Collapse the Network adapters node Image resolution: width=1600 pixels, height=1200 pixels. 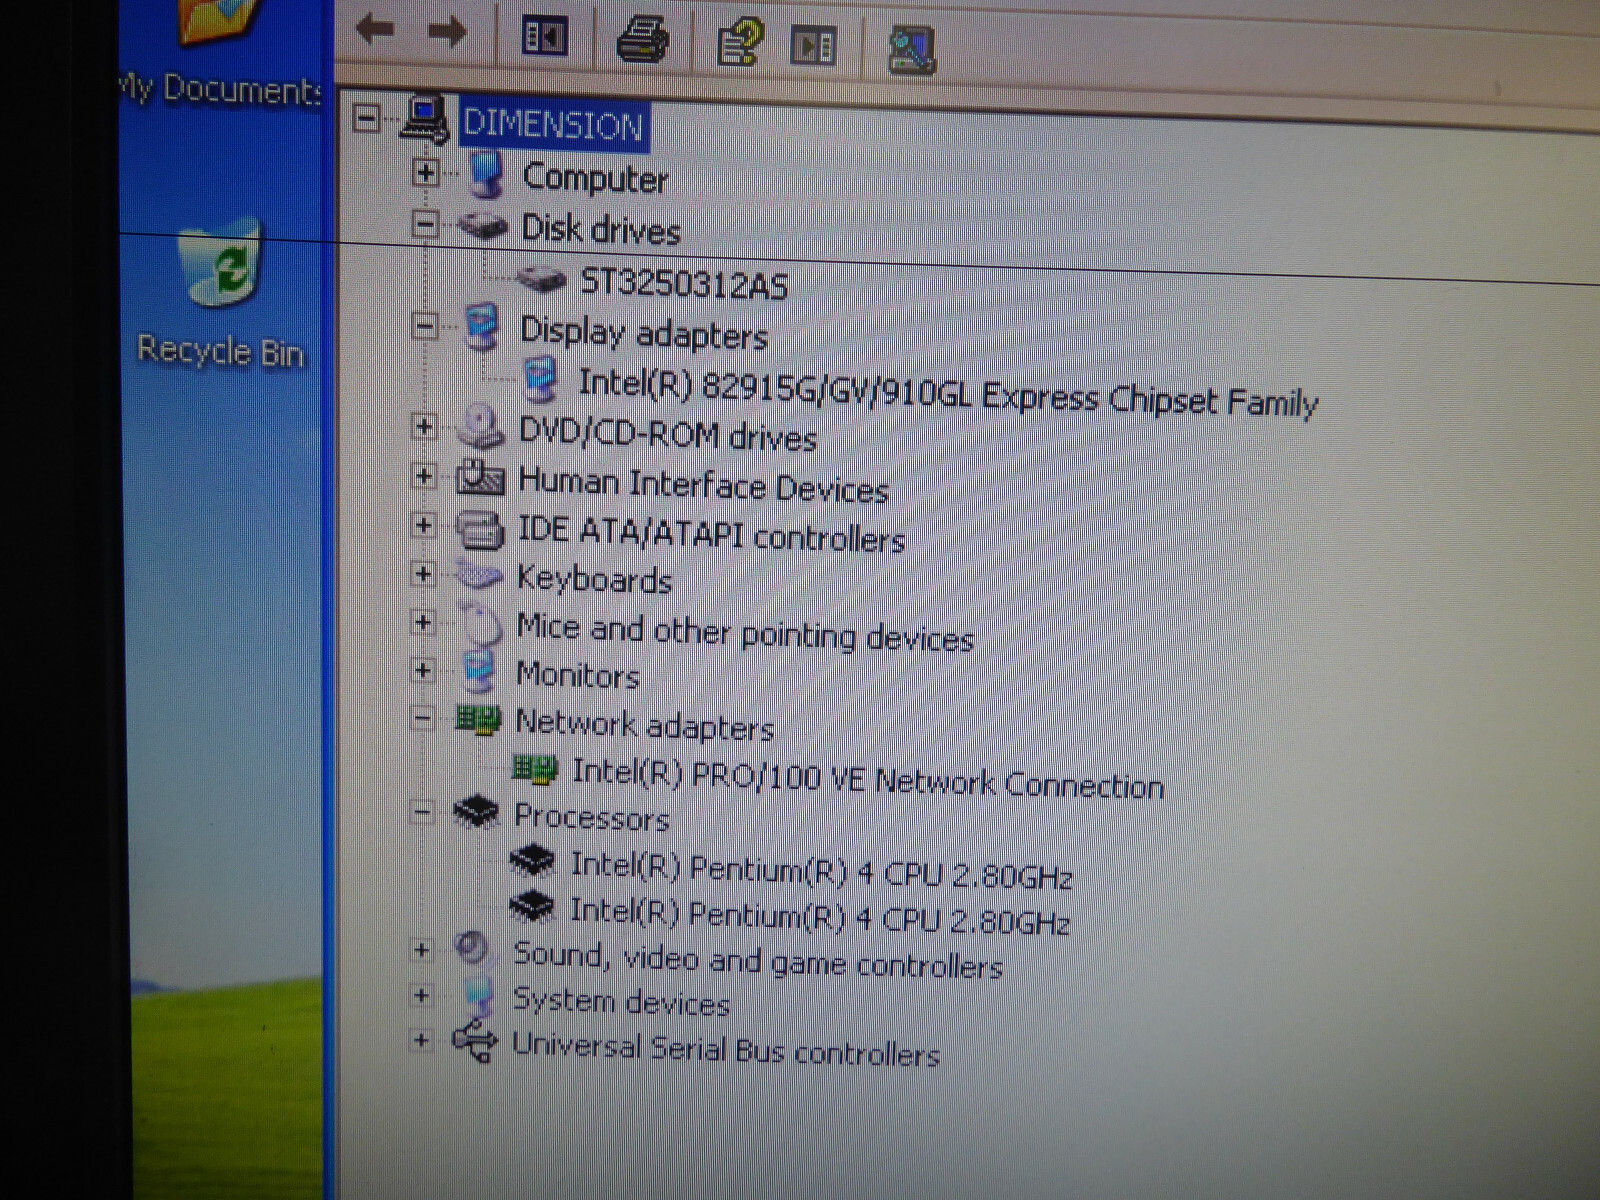point(423,718)
